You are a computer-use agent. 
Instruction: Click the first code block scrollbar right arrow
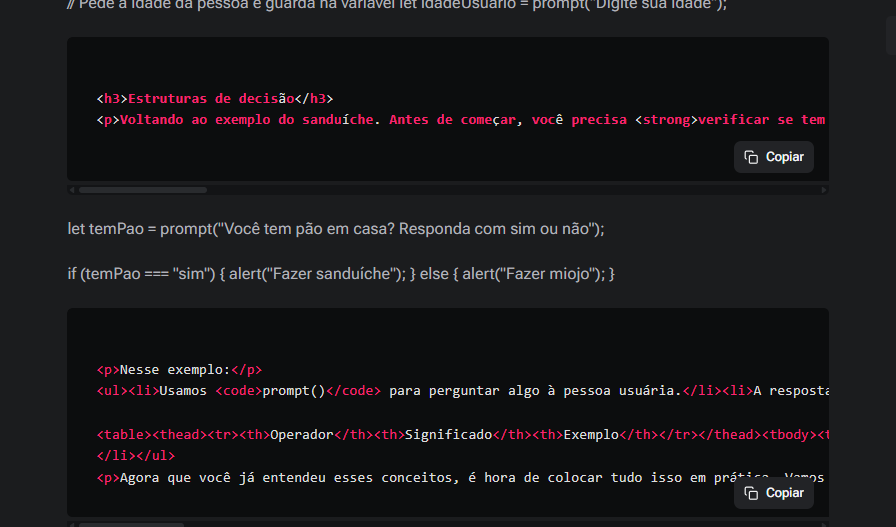coord(824,190)
